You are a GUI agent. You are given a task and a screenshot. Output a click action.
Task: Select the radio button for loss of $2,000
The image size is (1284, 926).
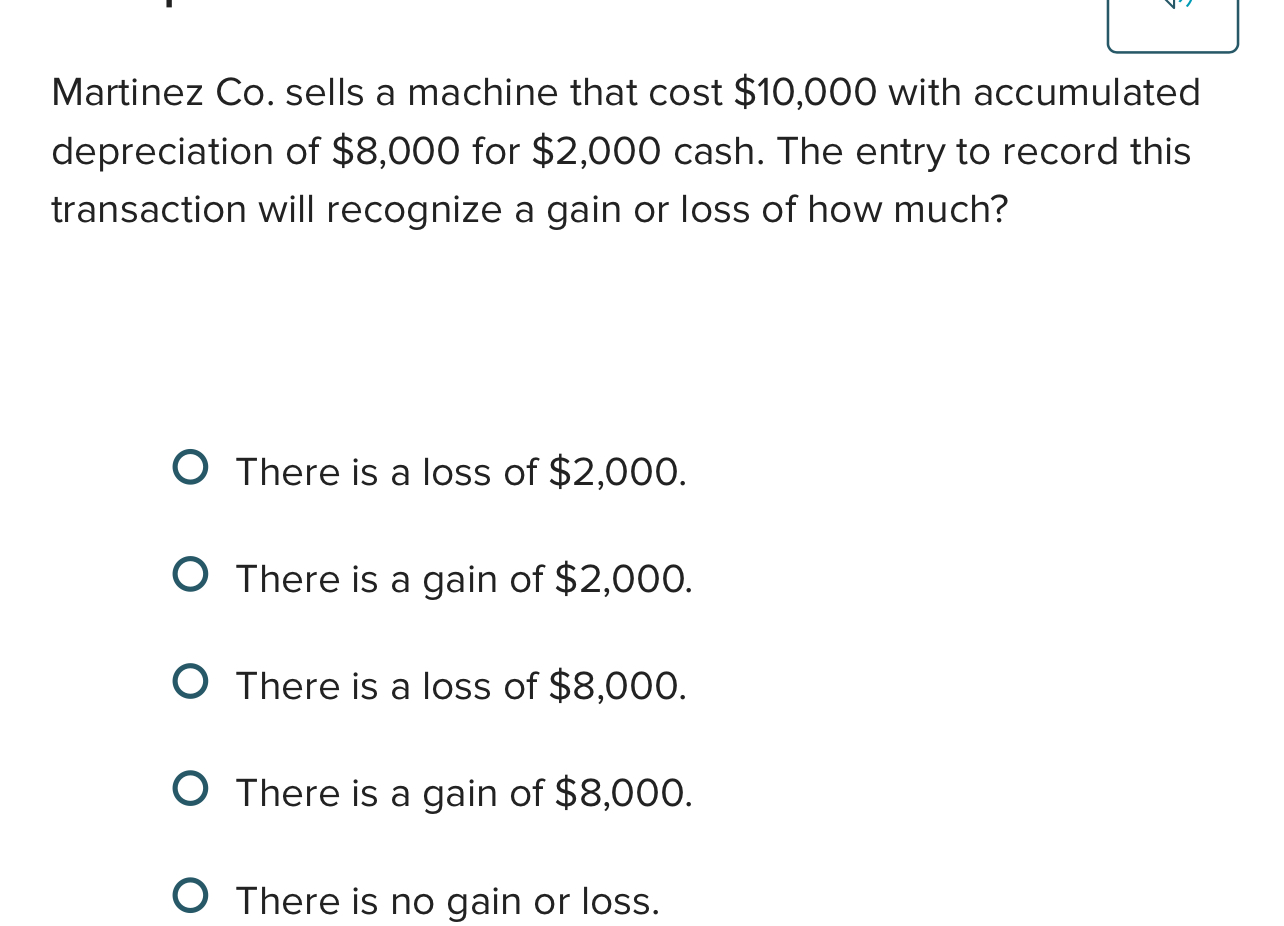(x=193, y=466)
